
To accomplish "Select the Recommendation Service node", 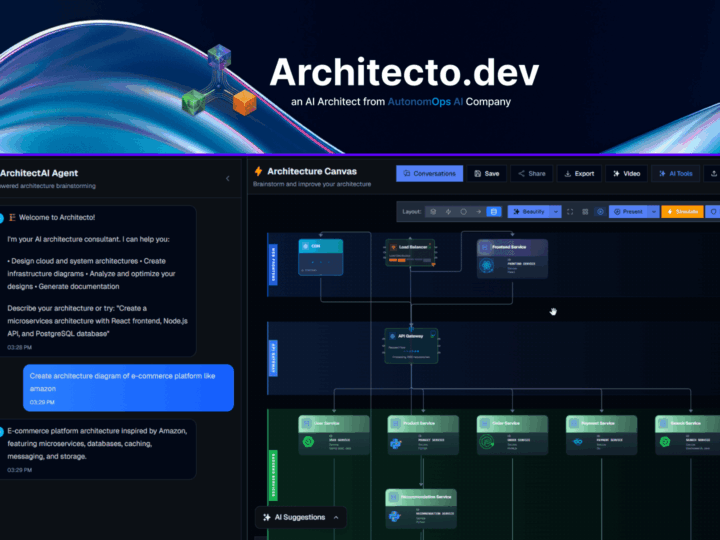I will pyautogui.click(x=421, y=509).
